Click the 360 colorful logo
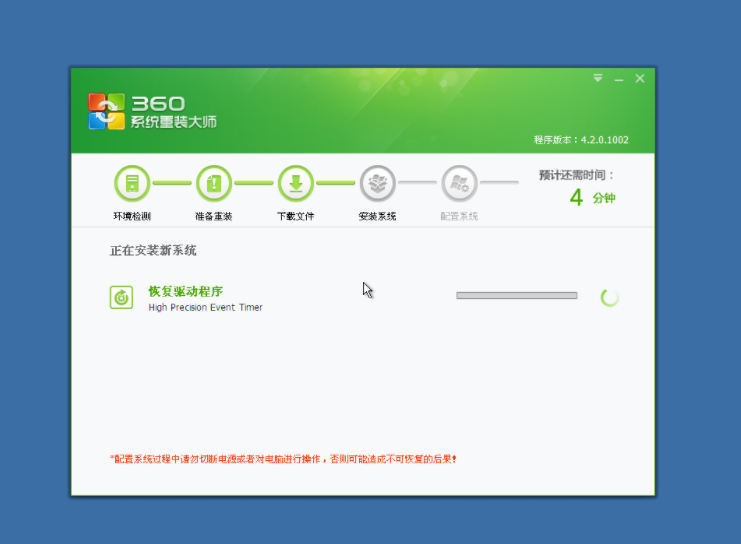 (x=107, y=112)
